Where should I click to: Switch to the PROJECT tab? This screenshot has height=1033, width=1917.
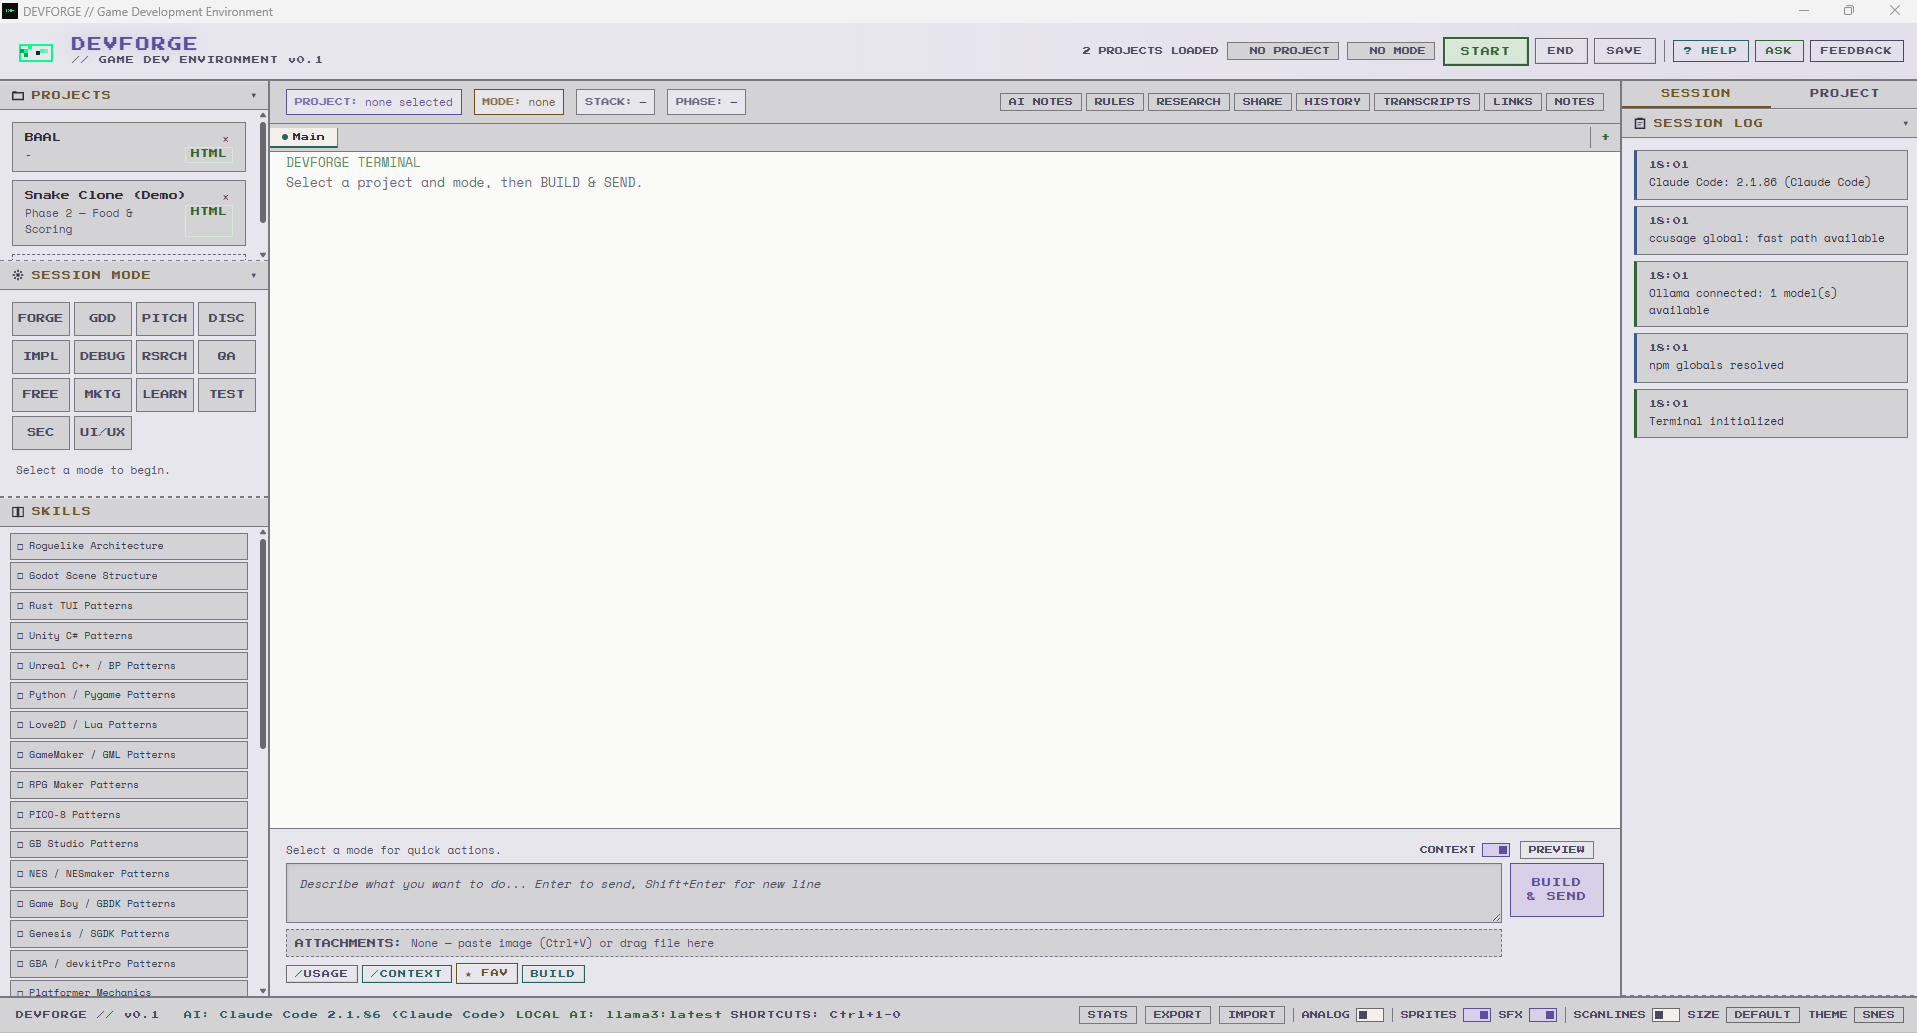point(1843,92)
